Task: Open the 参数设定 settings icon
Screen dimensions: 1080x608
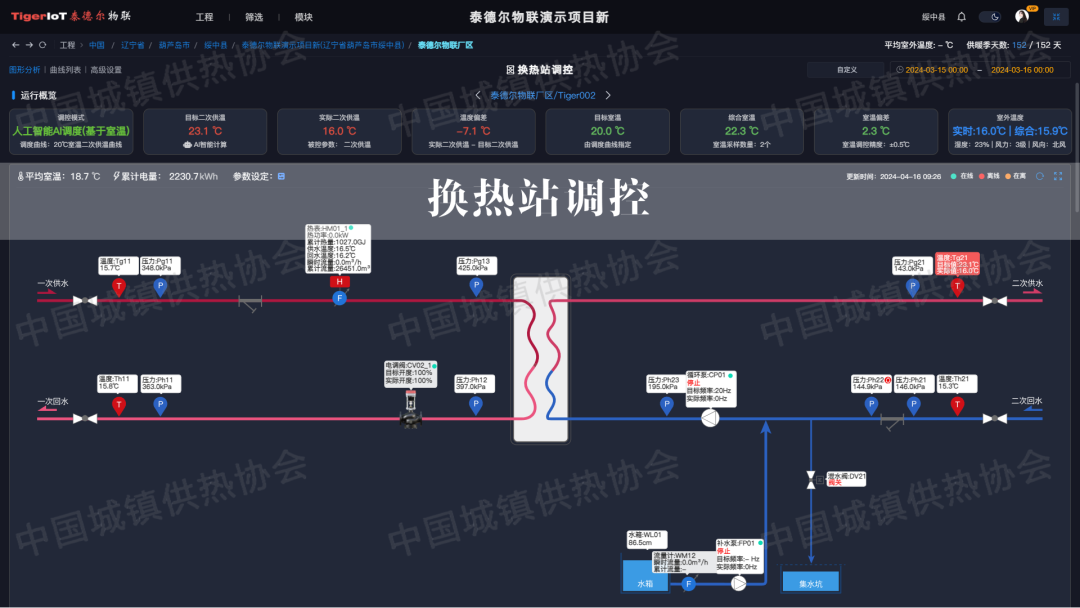Action: 281,176
